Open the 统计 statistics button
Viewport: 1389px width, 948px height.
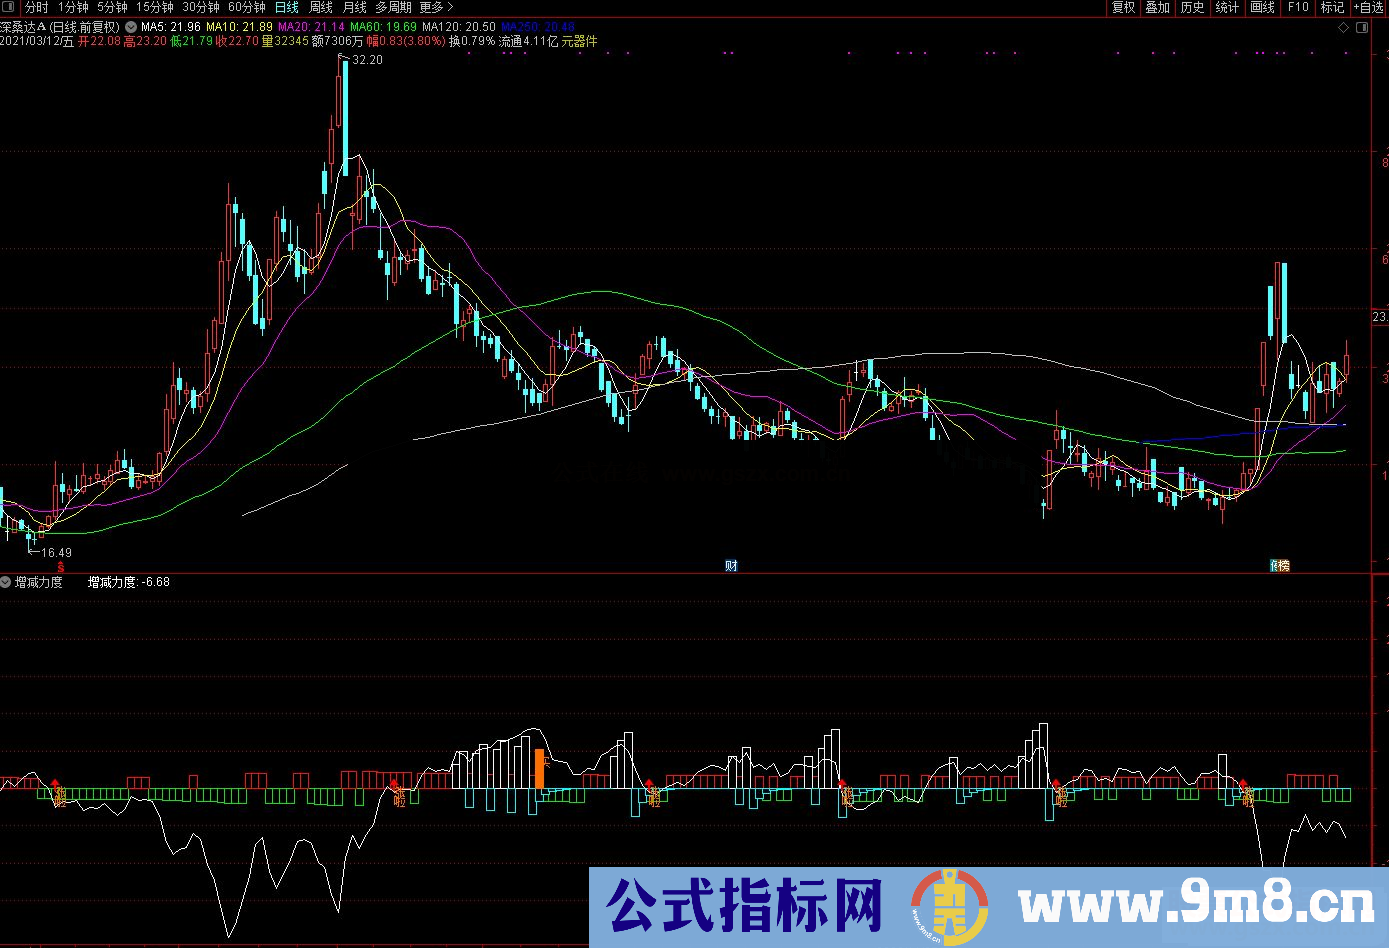click(x=1228, y=7)
